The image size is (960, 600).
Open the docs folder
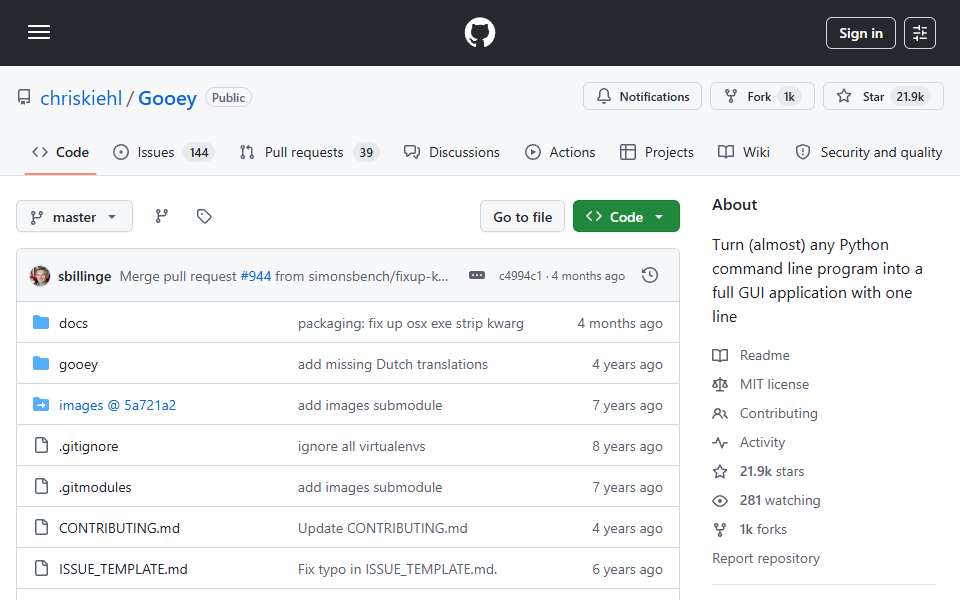[x=73, y=323]
